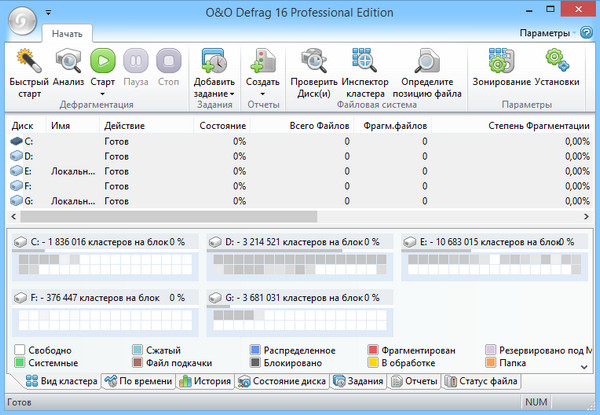This screenshot has width=600, height=415.
Task: Sort by the Фрагм.файлов column header
Action: [x=392, y=126]
